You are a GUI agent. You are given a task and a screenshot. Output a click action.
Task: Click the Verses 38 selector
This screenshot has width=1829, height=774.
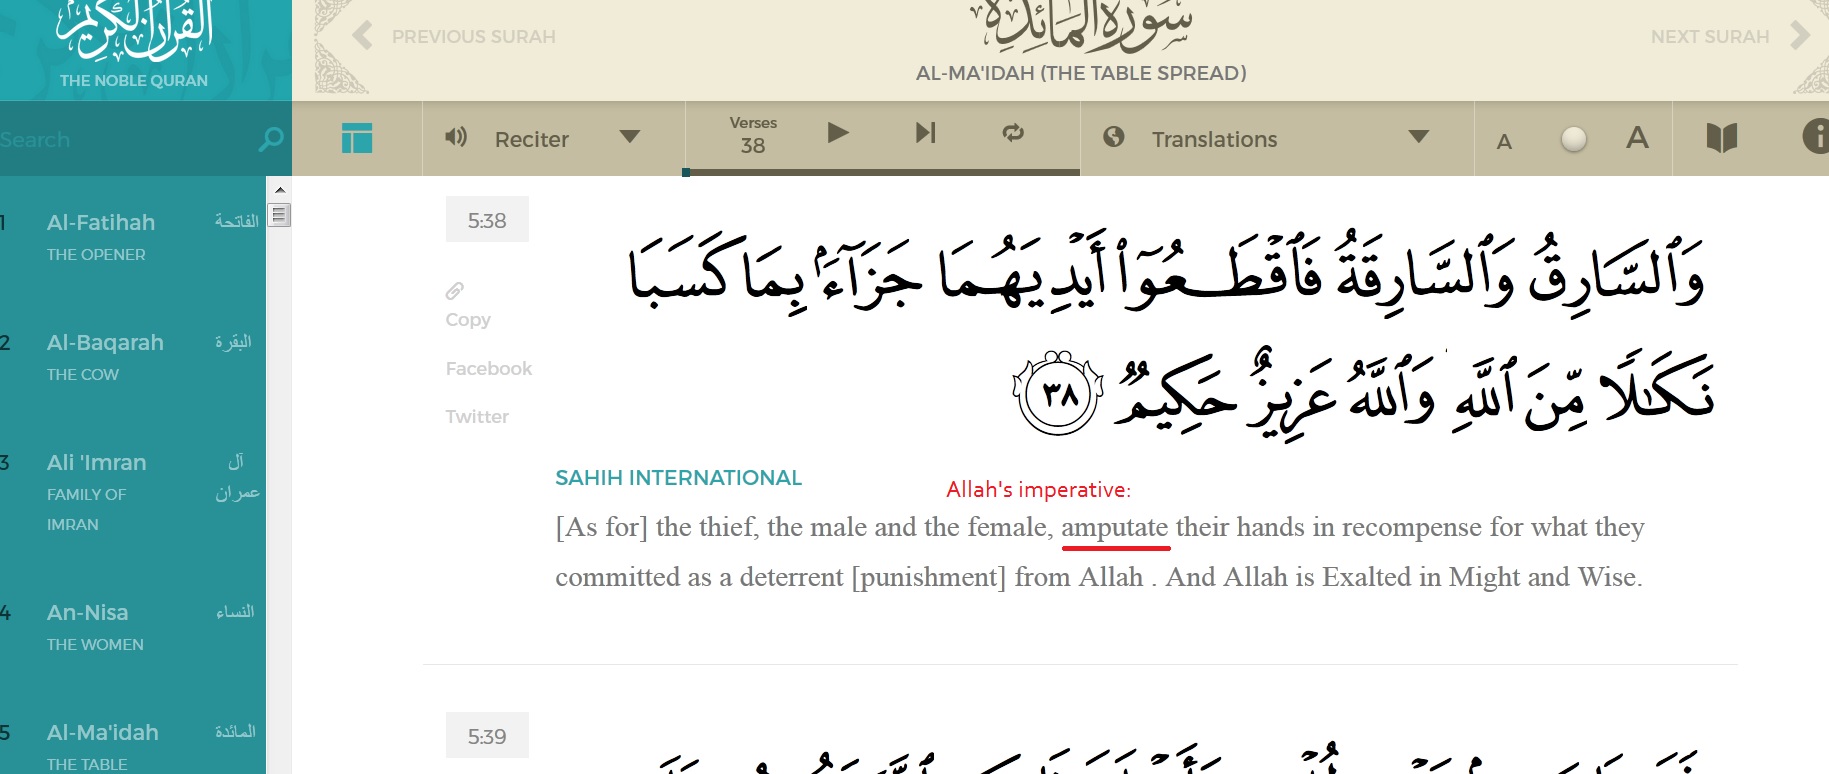pos(753,135)
